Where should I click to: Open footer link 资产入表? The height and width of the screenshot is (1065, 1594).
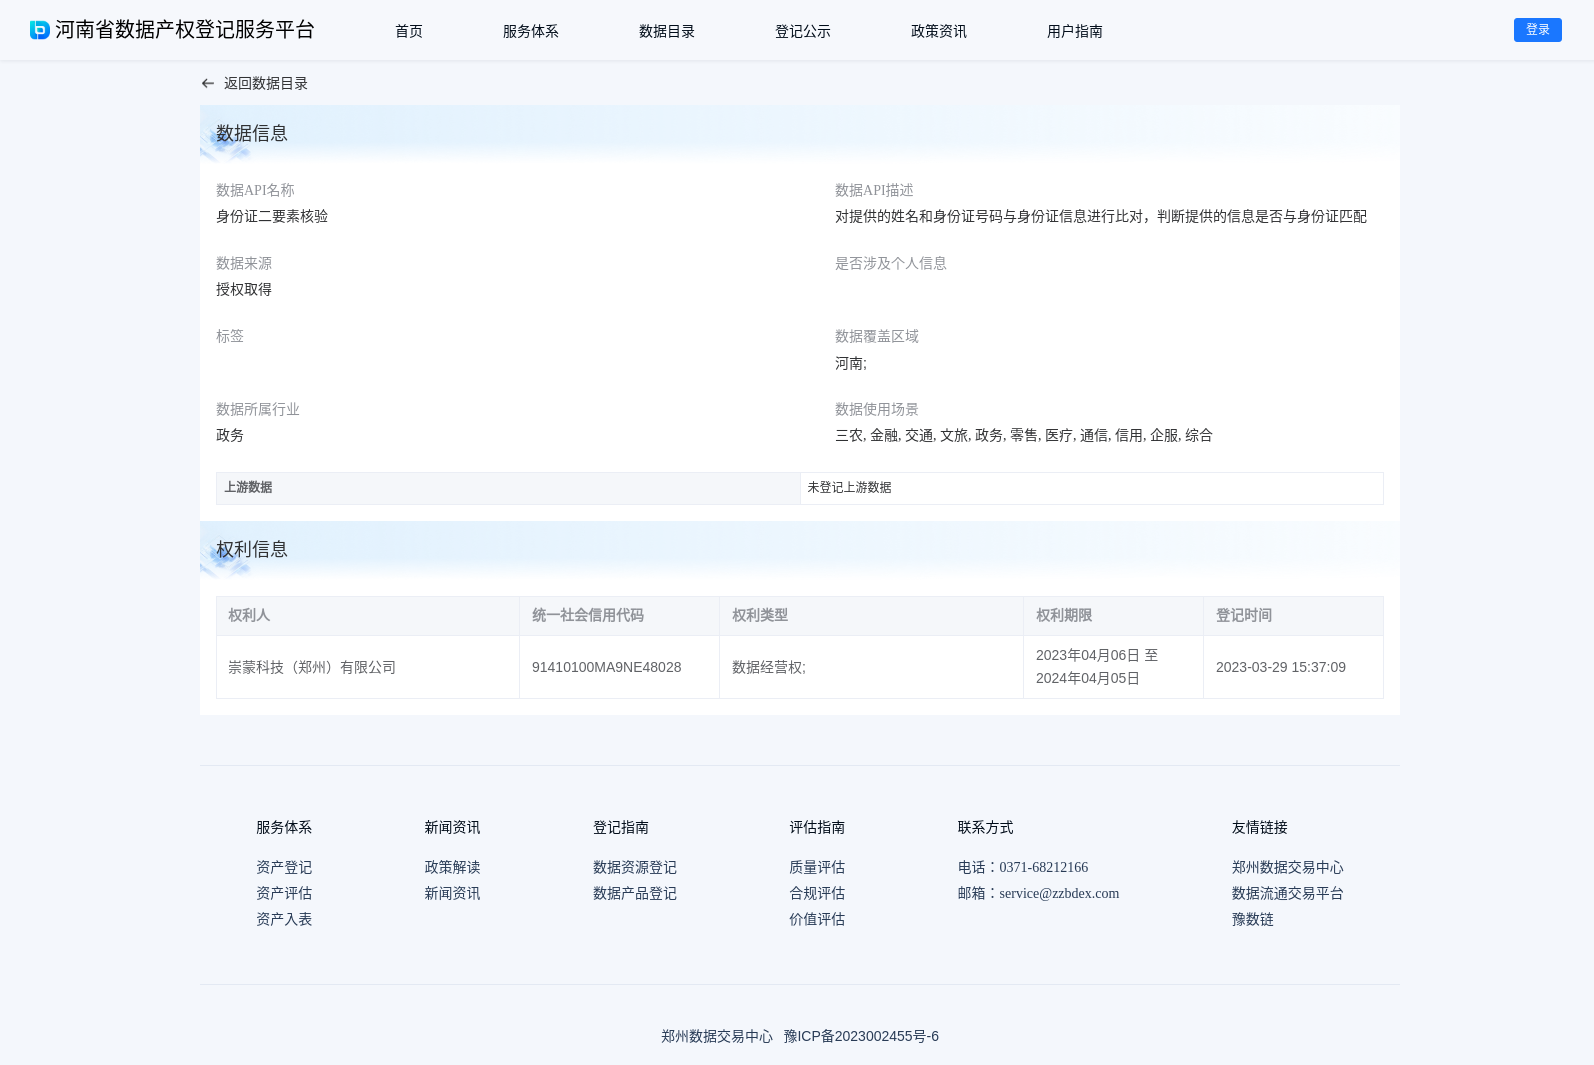(284, 919)
